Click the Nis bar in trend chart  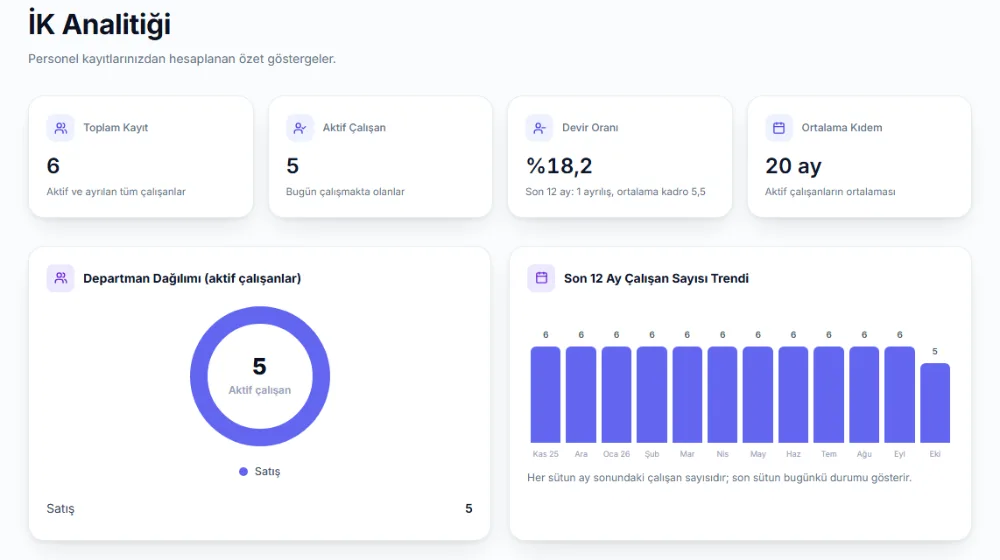coord(723,395)
